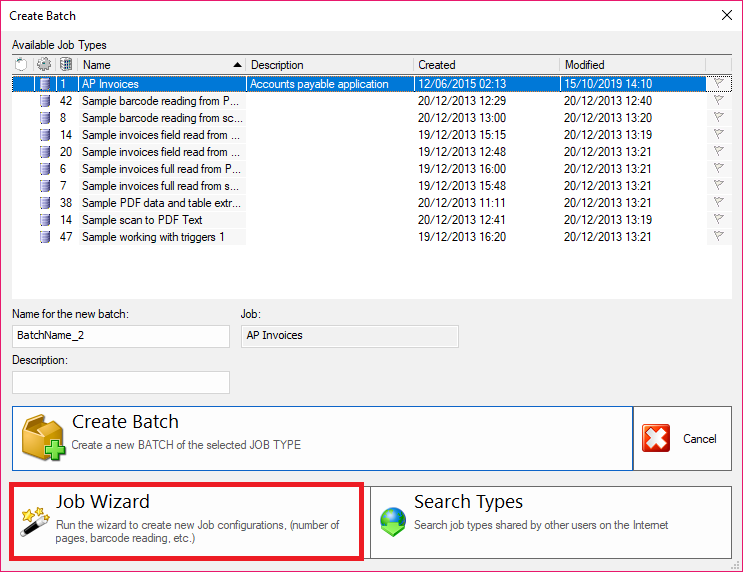743x572 pixels.
Task: Click the Search Types globe icon
Action: click(x=392, y=523)
